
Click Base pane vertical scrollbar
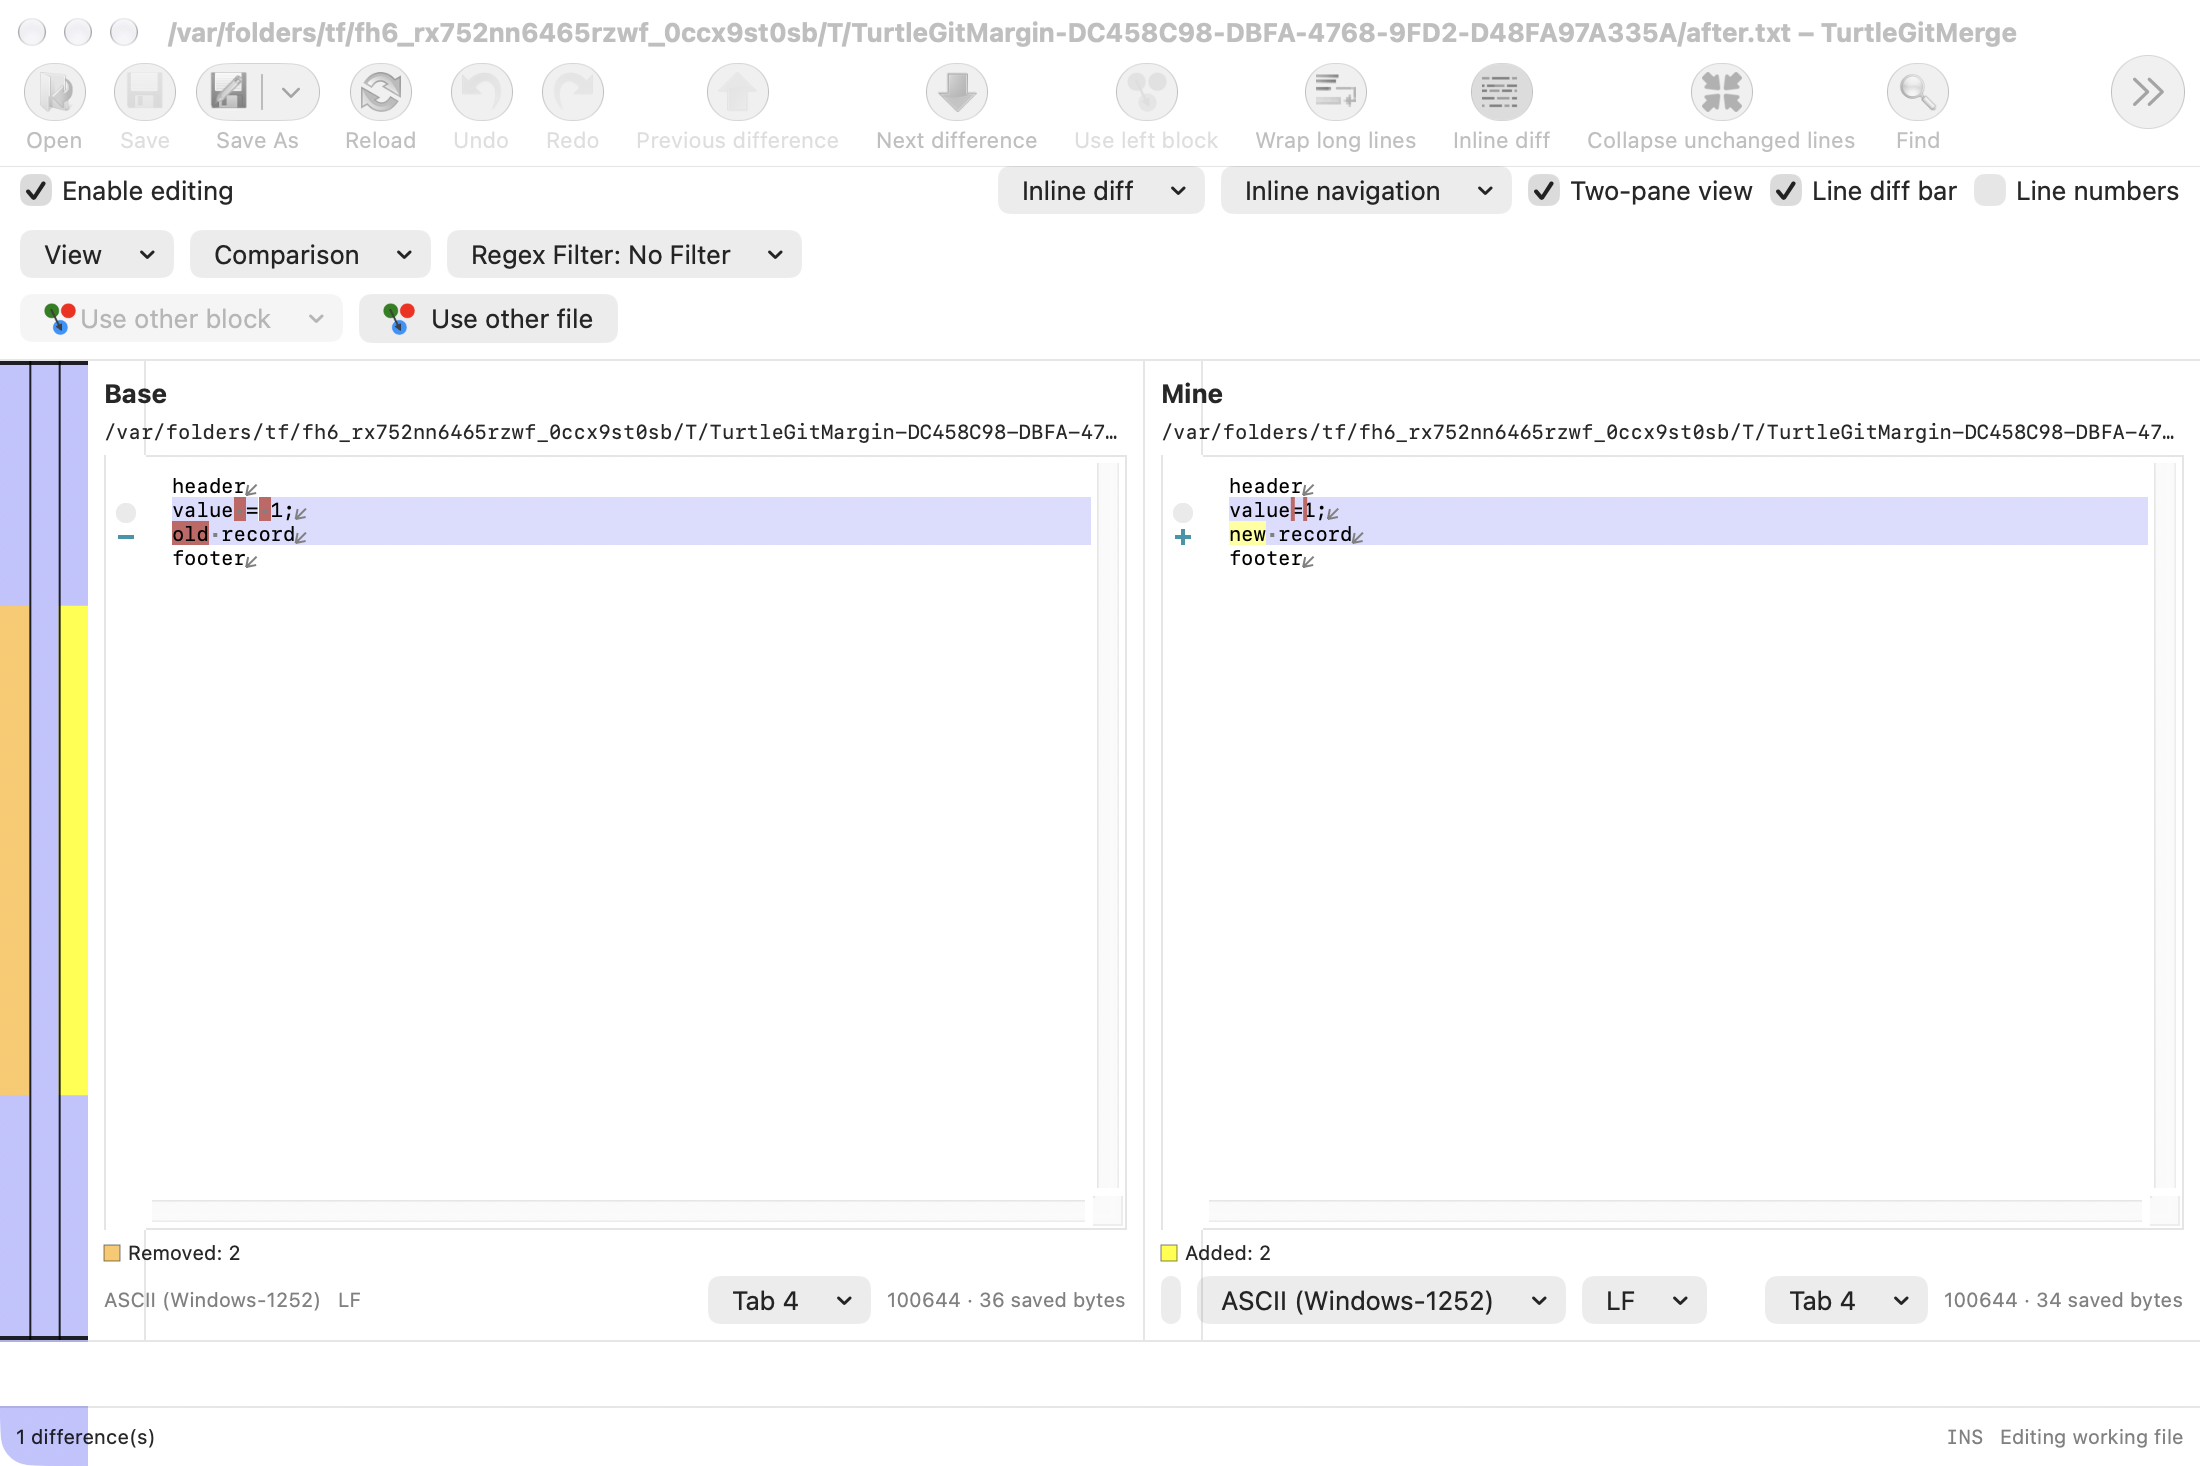(x=1108, y=826)
